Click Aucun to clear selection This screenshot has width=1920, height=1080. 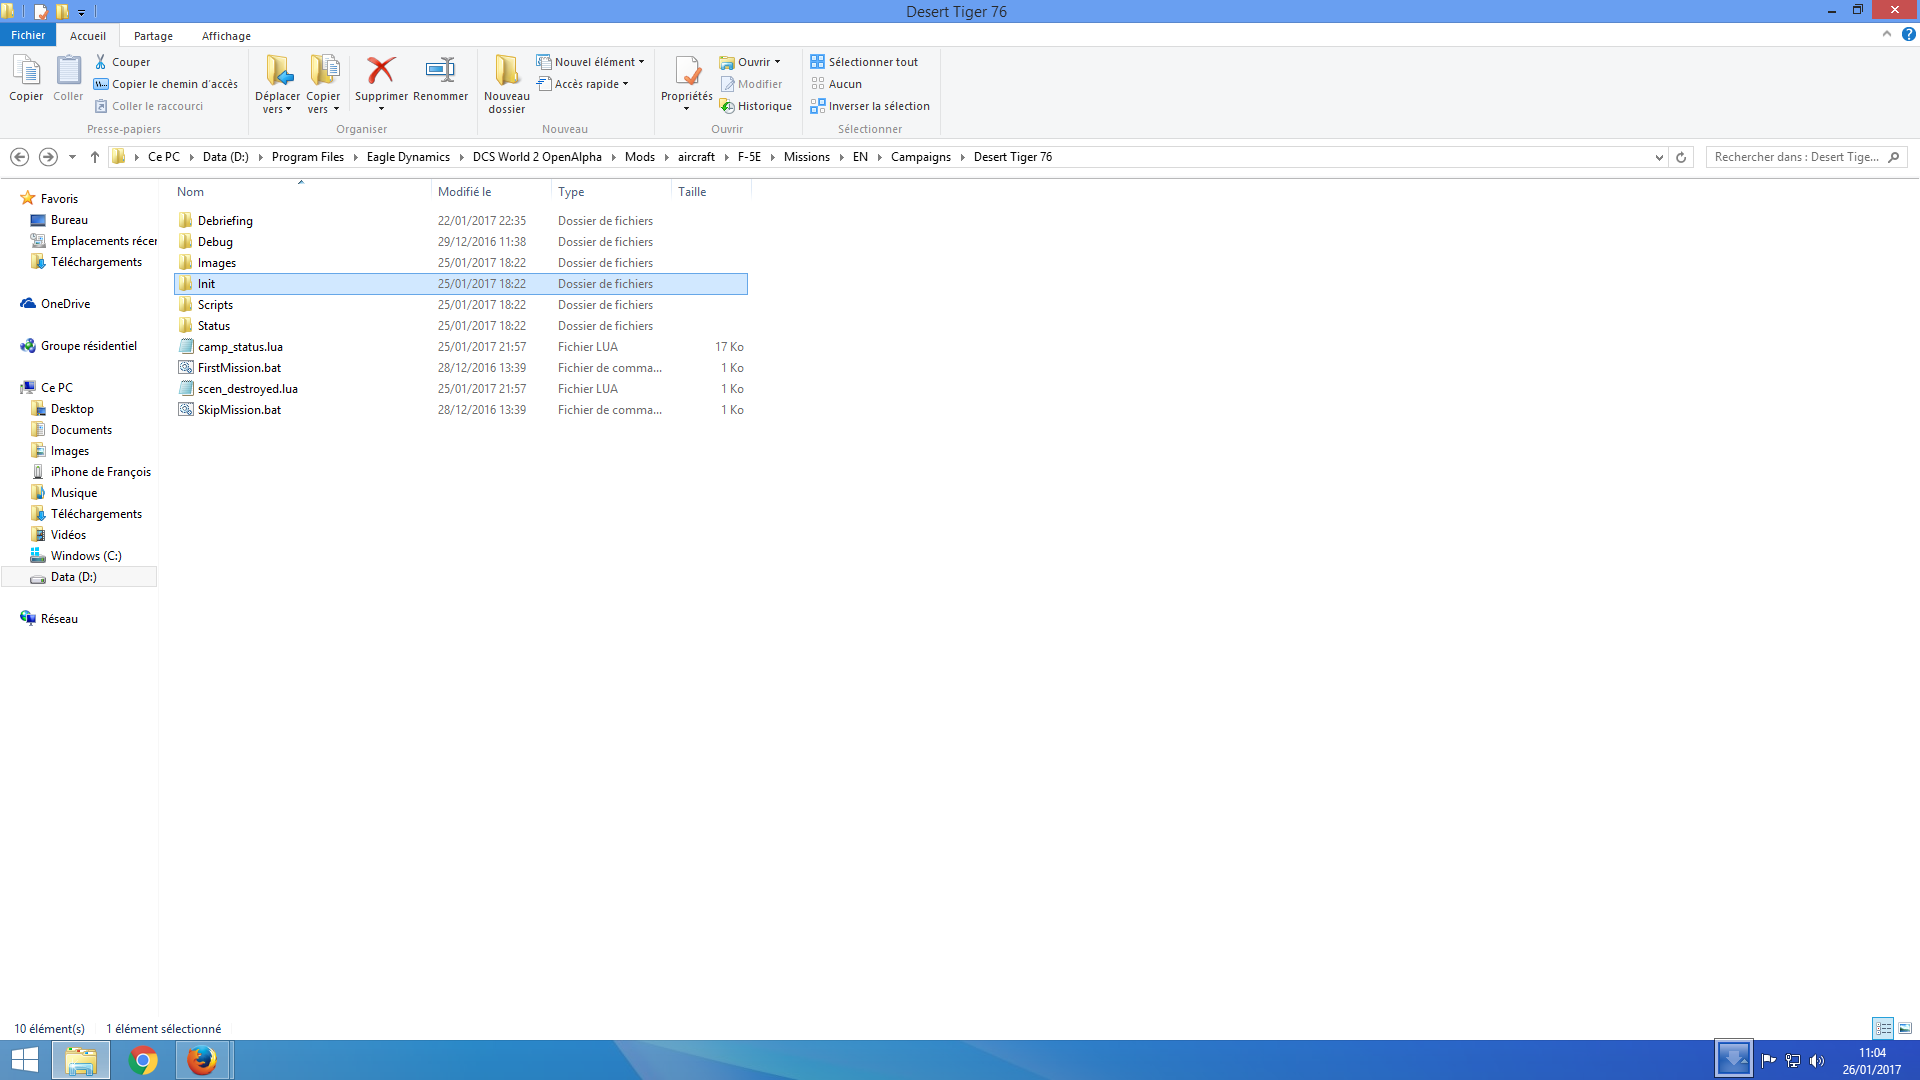pyautogui.click(x=836, y=84)
